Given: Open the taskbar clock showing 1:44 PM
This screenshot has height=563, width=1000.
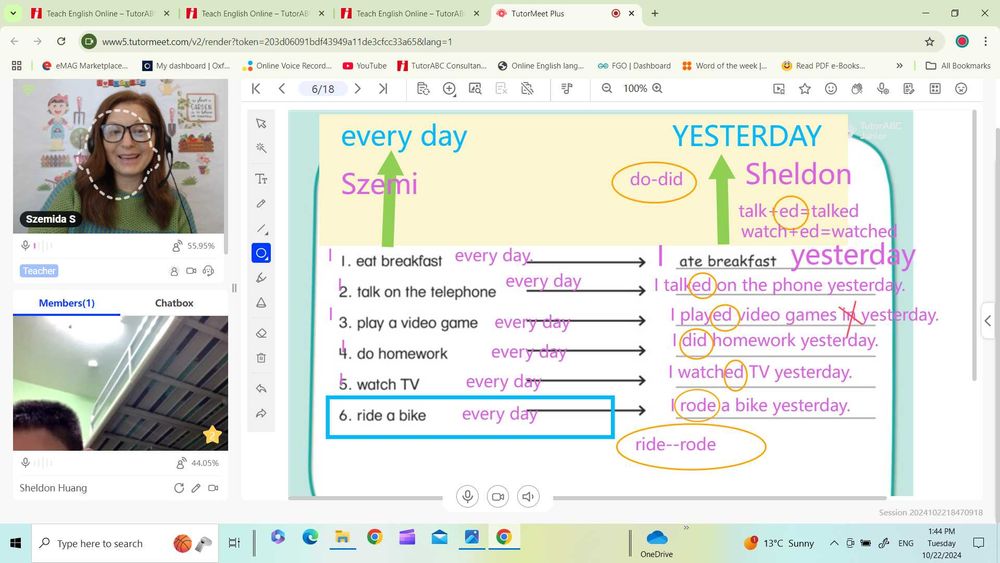Looking at the screenshot, I should point(941,543).
